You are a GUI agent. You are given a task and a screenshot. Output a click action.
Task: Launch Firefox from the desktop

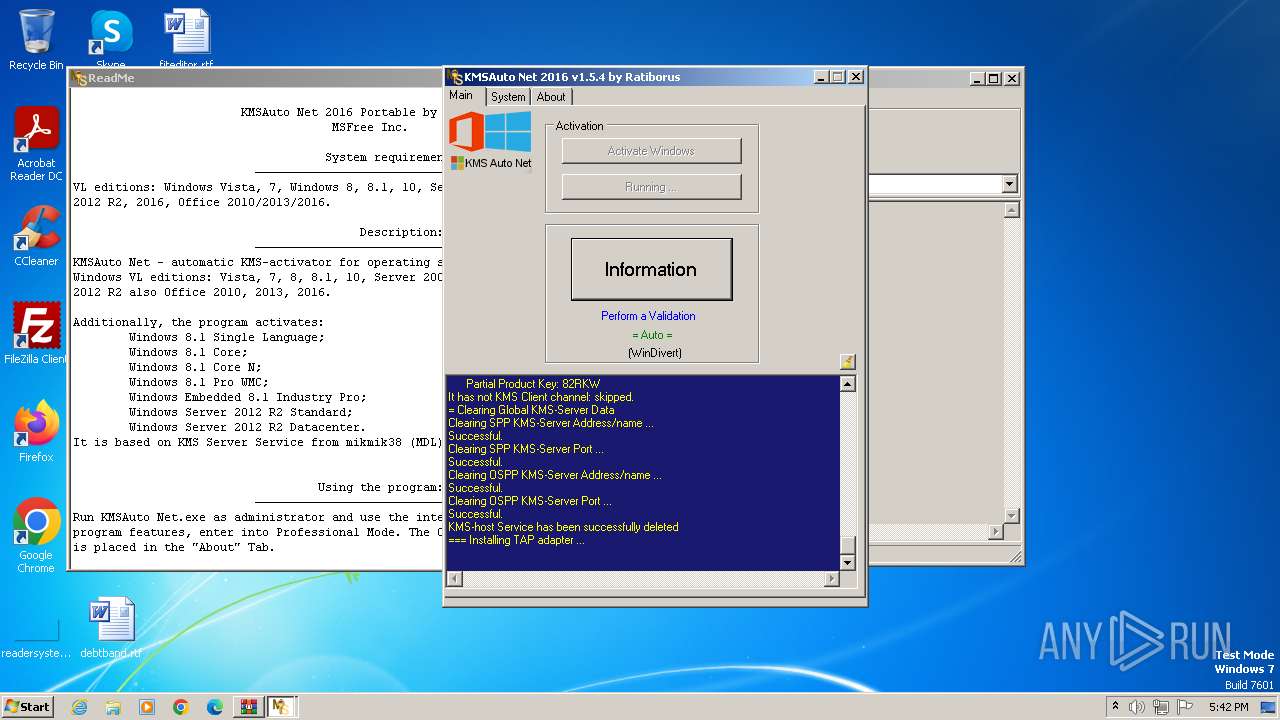[36, 432]
